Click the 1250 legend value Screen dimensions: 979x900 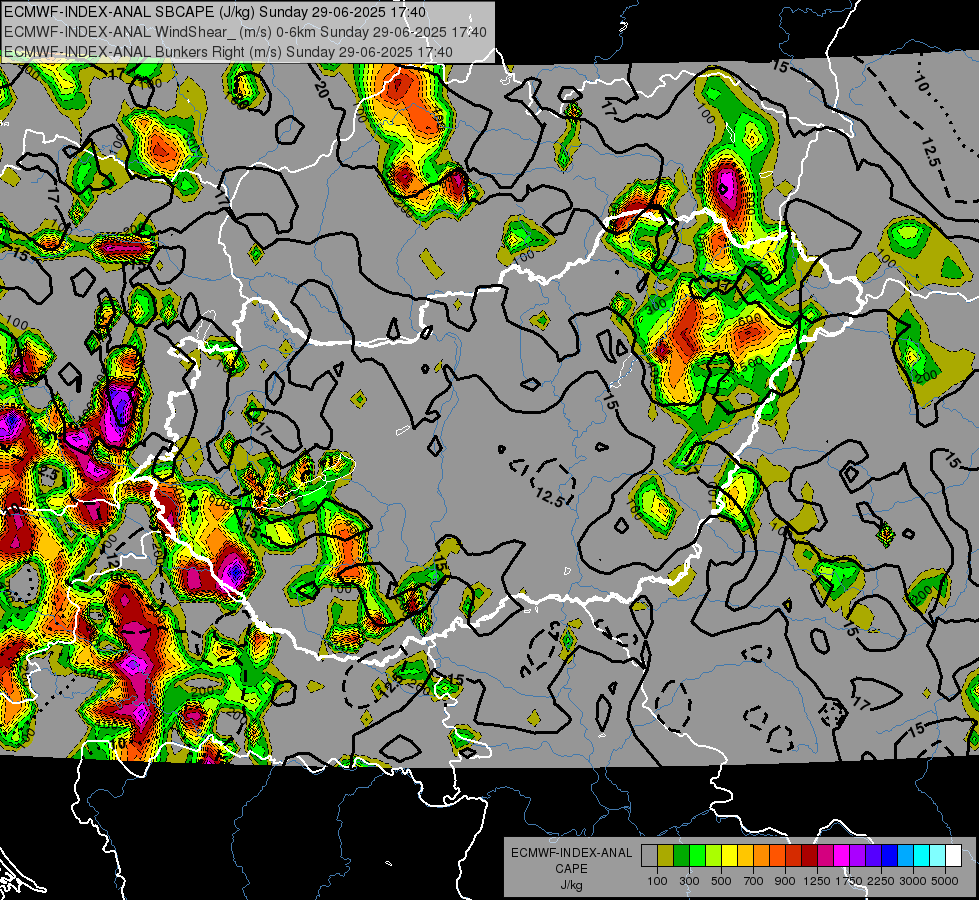click(817, 881)
